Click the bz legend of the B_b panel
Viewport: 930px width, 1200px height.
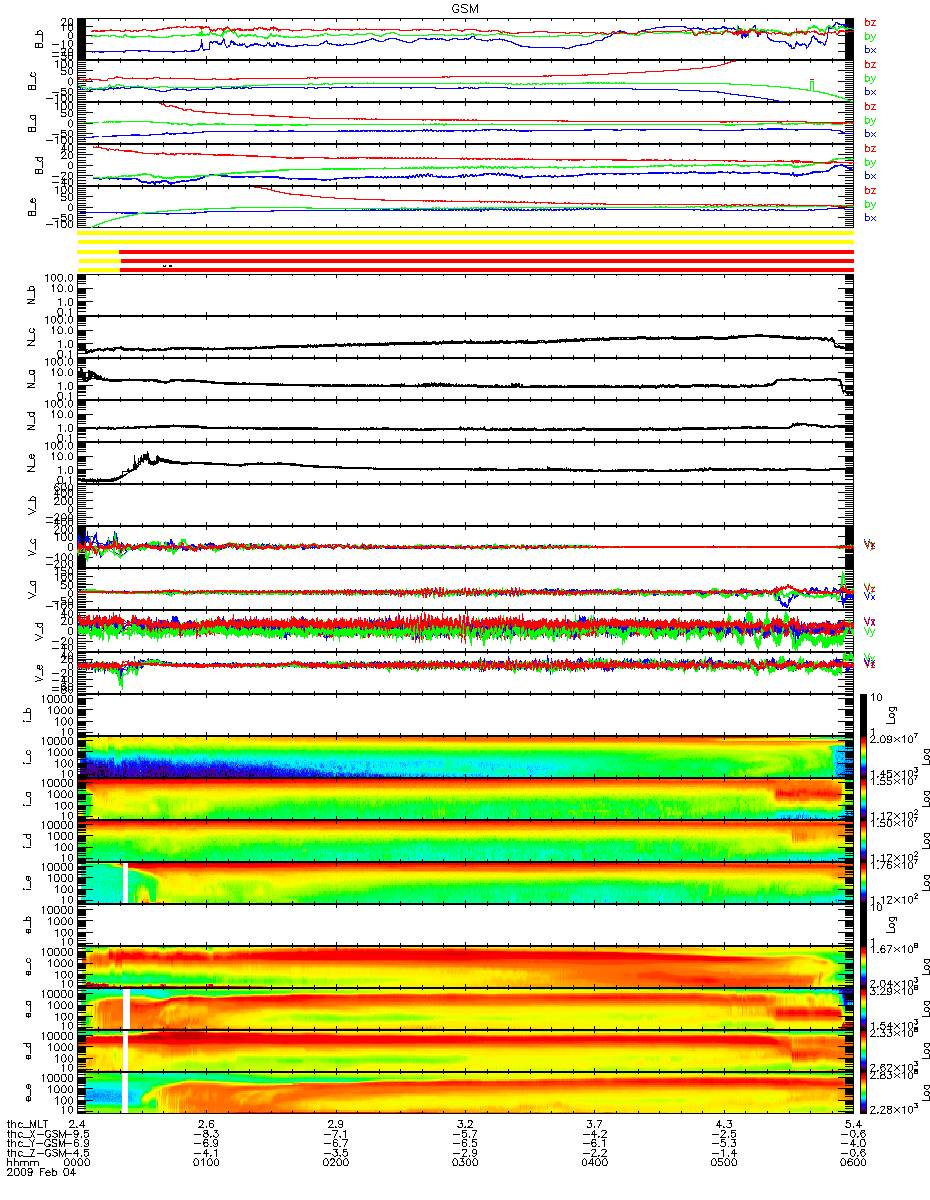pyautogui.click(x=870, y=23)
